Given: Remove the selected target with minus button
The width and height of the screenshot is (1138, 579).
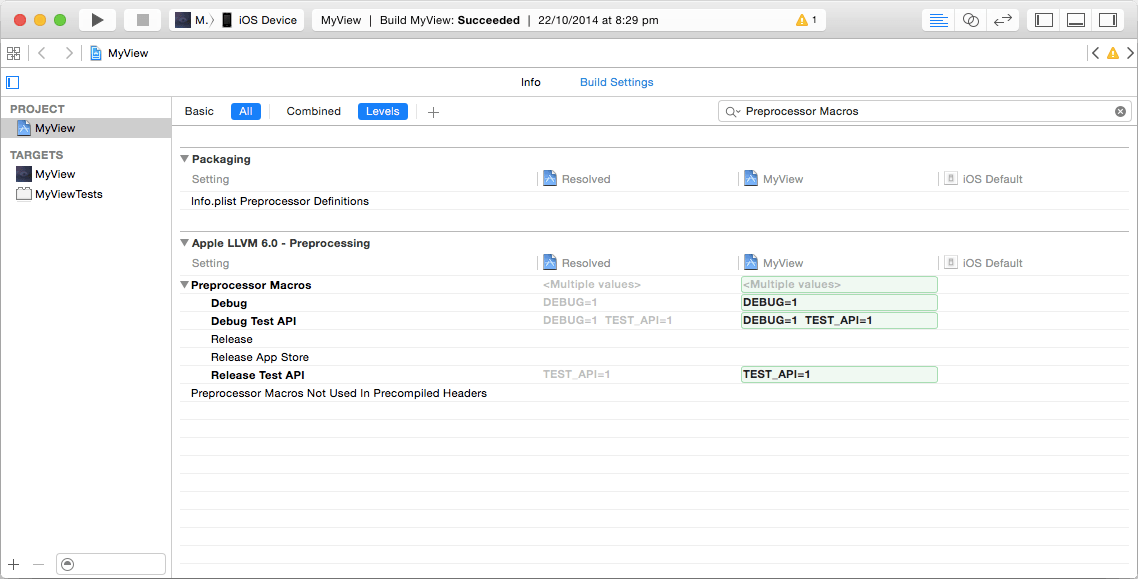Looking at the screenshot, I should pyautogui.click(x=39, y=564).
